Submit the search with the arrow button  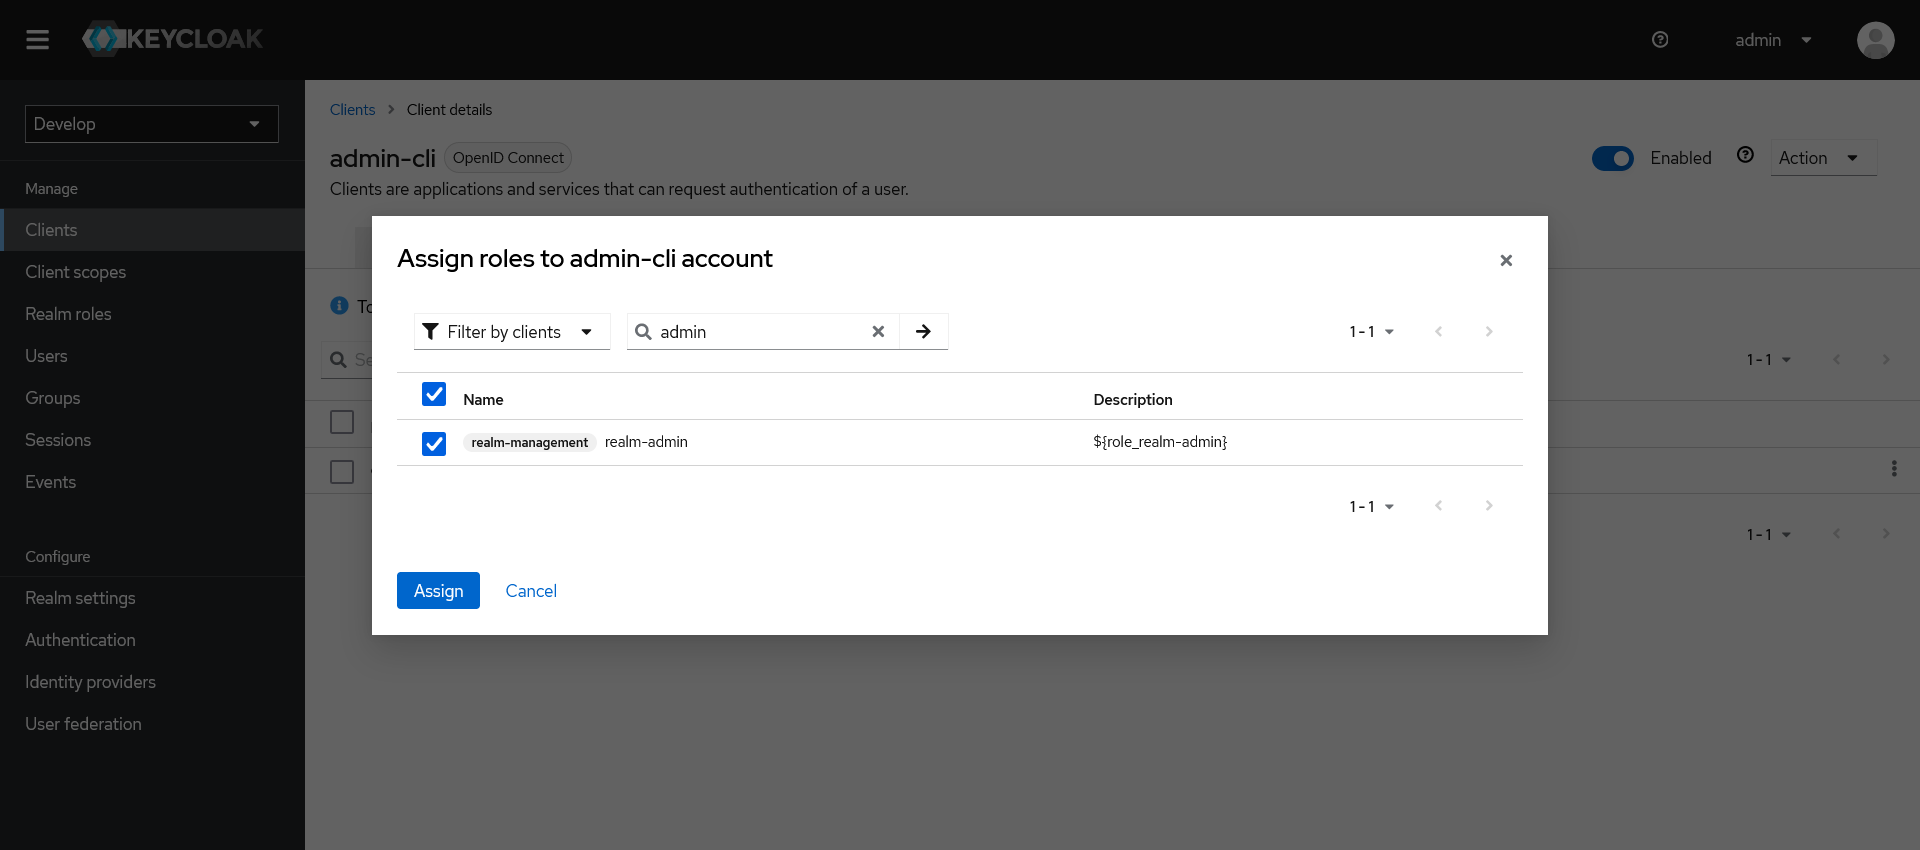click(923, 332)
